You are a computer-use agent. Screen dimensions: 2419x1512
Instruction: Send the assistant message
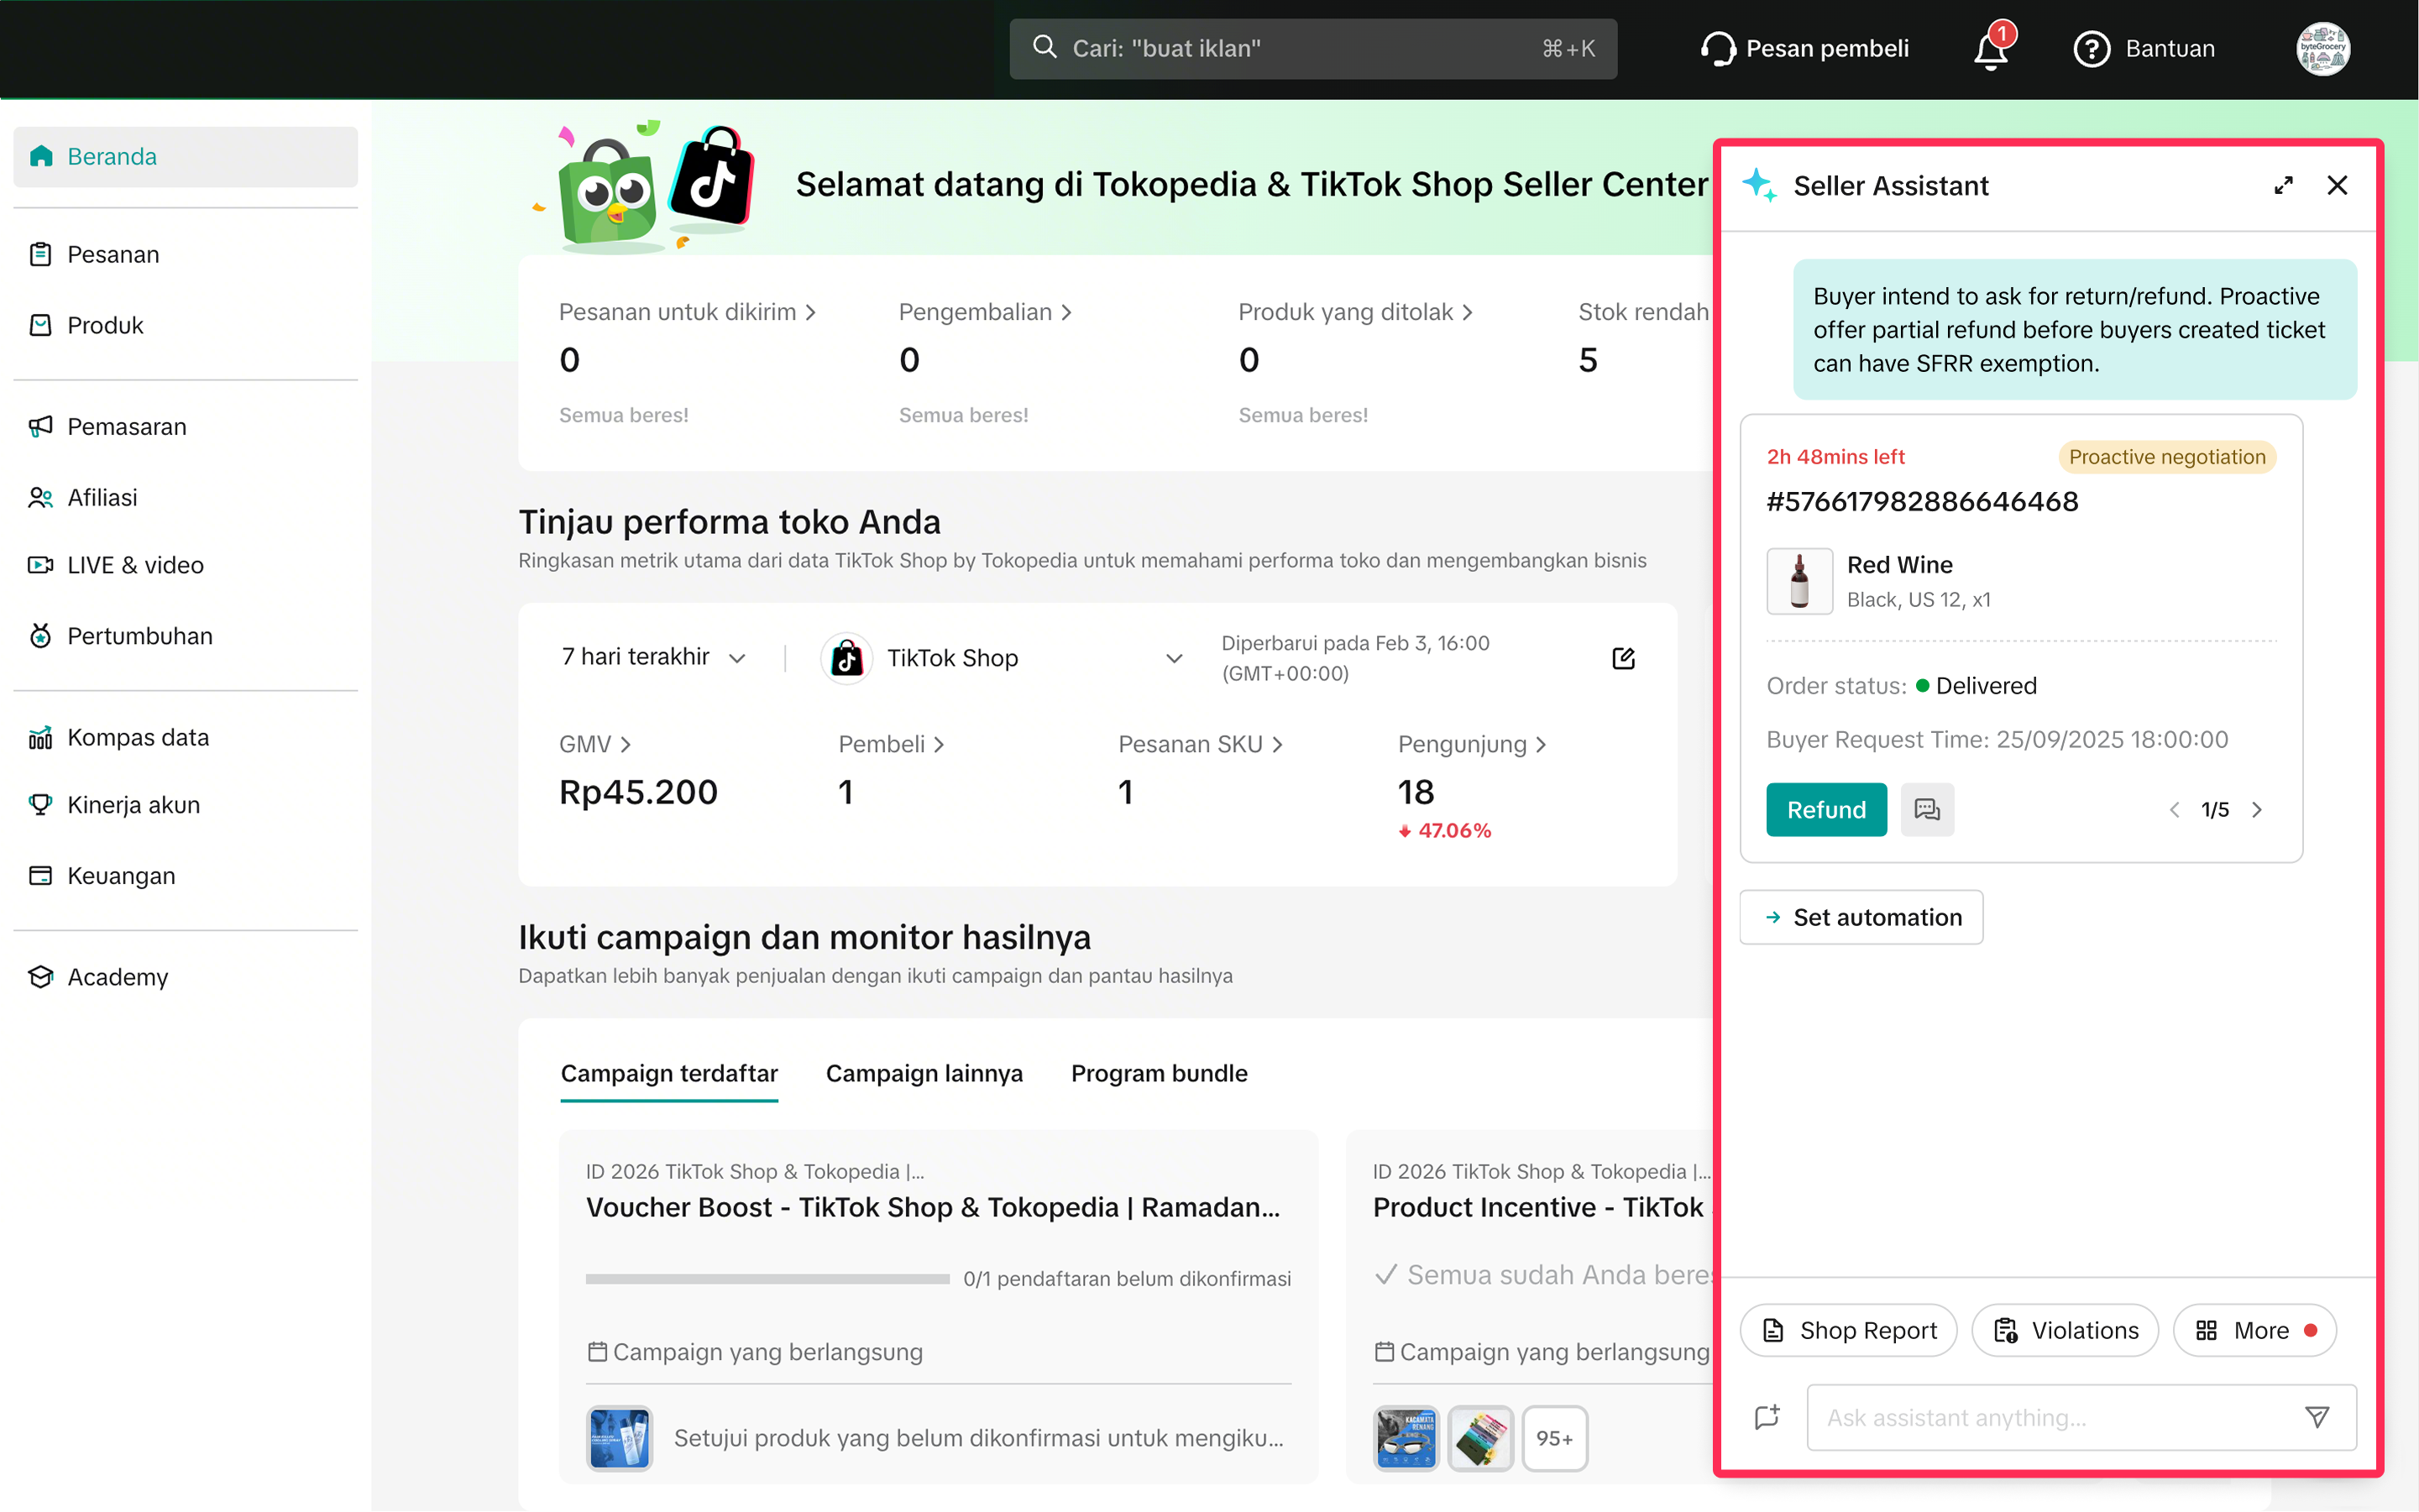[2317, 1417]
